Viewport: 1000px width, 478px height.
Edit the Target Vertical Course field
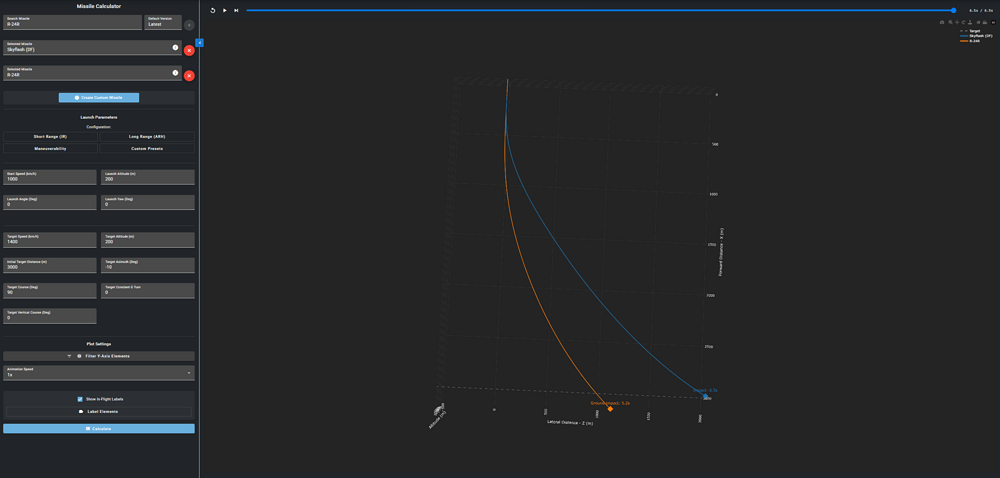[x=50, y=315]
